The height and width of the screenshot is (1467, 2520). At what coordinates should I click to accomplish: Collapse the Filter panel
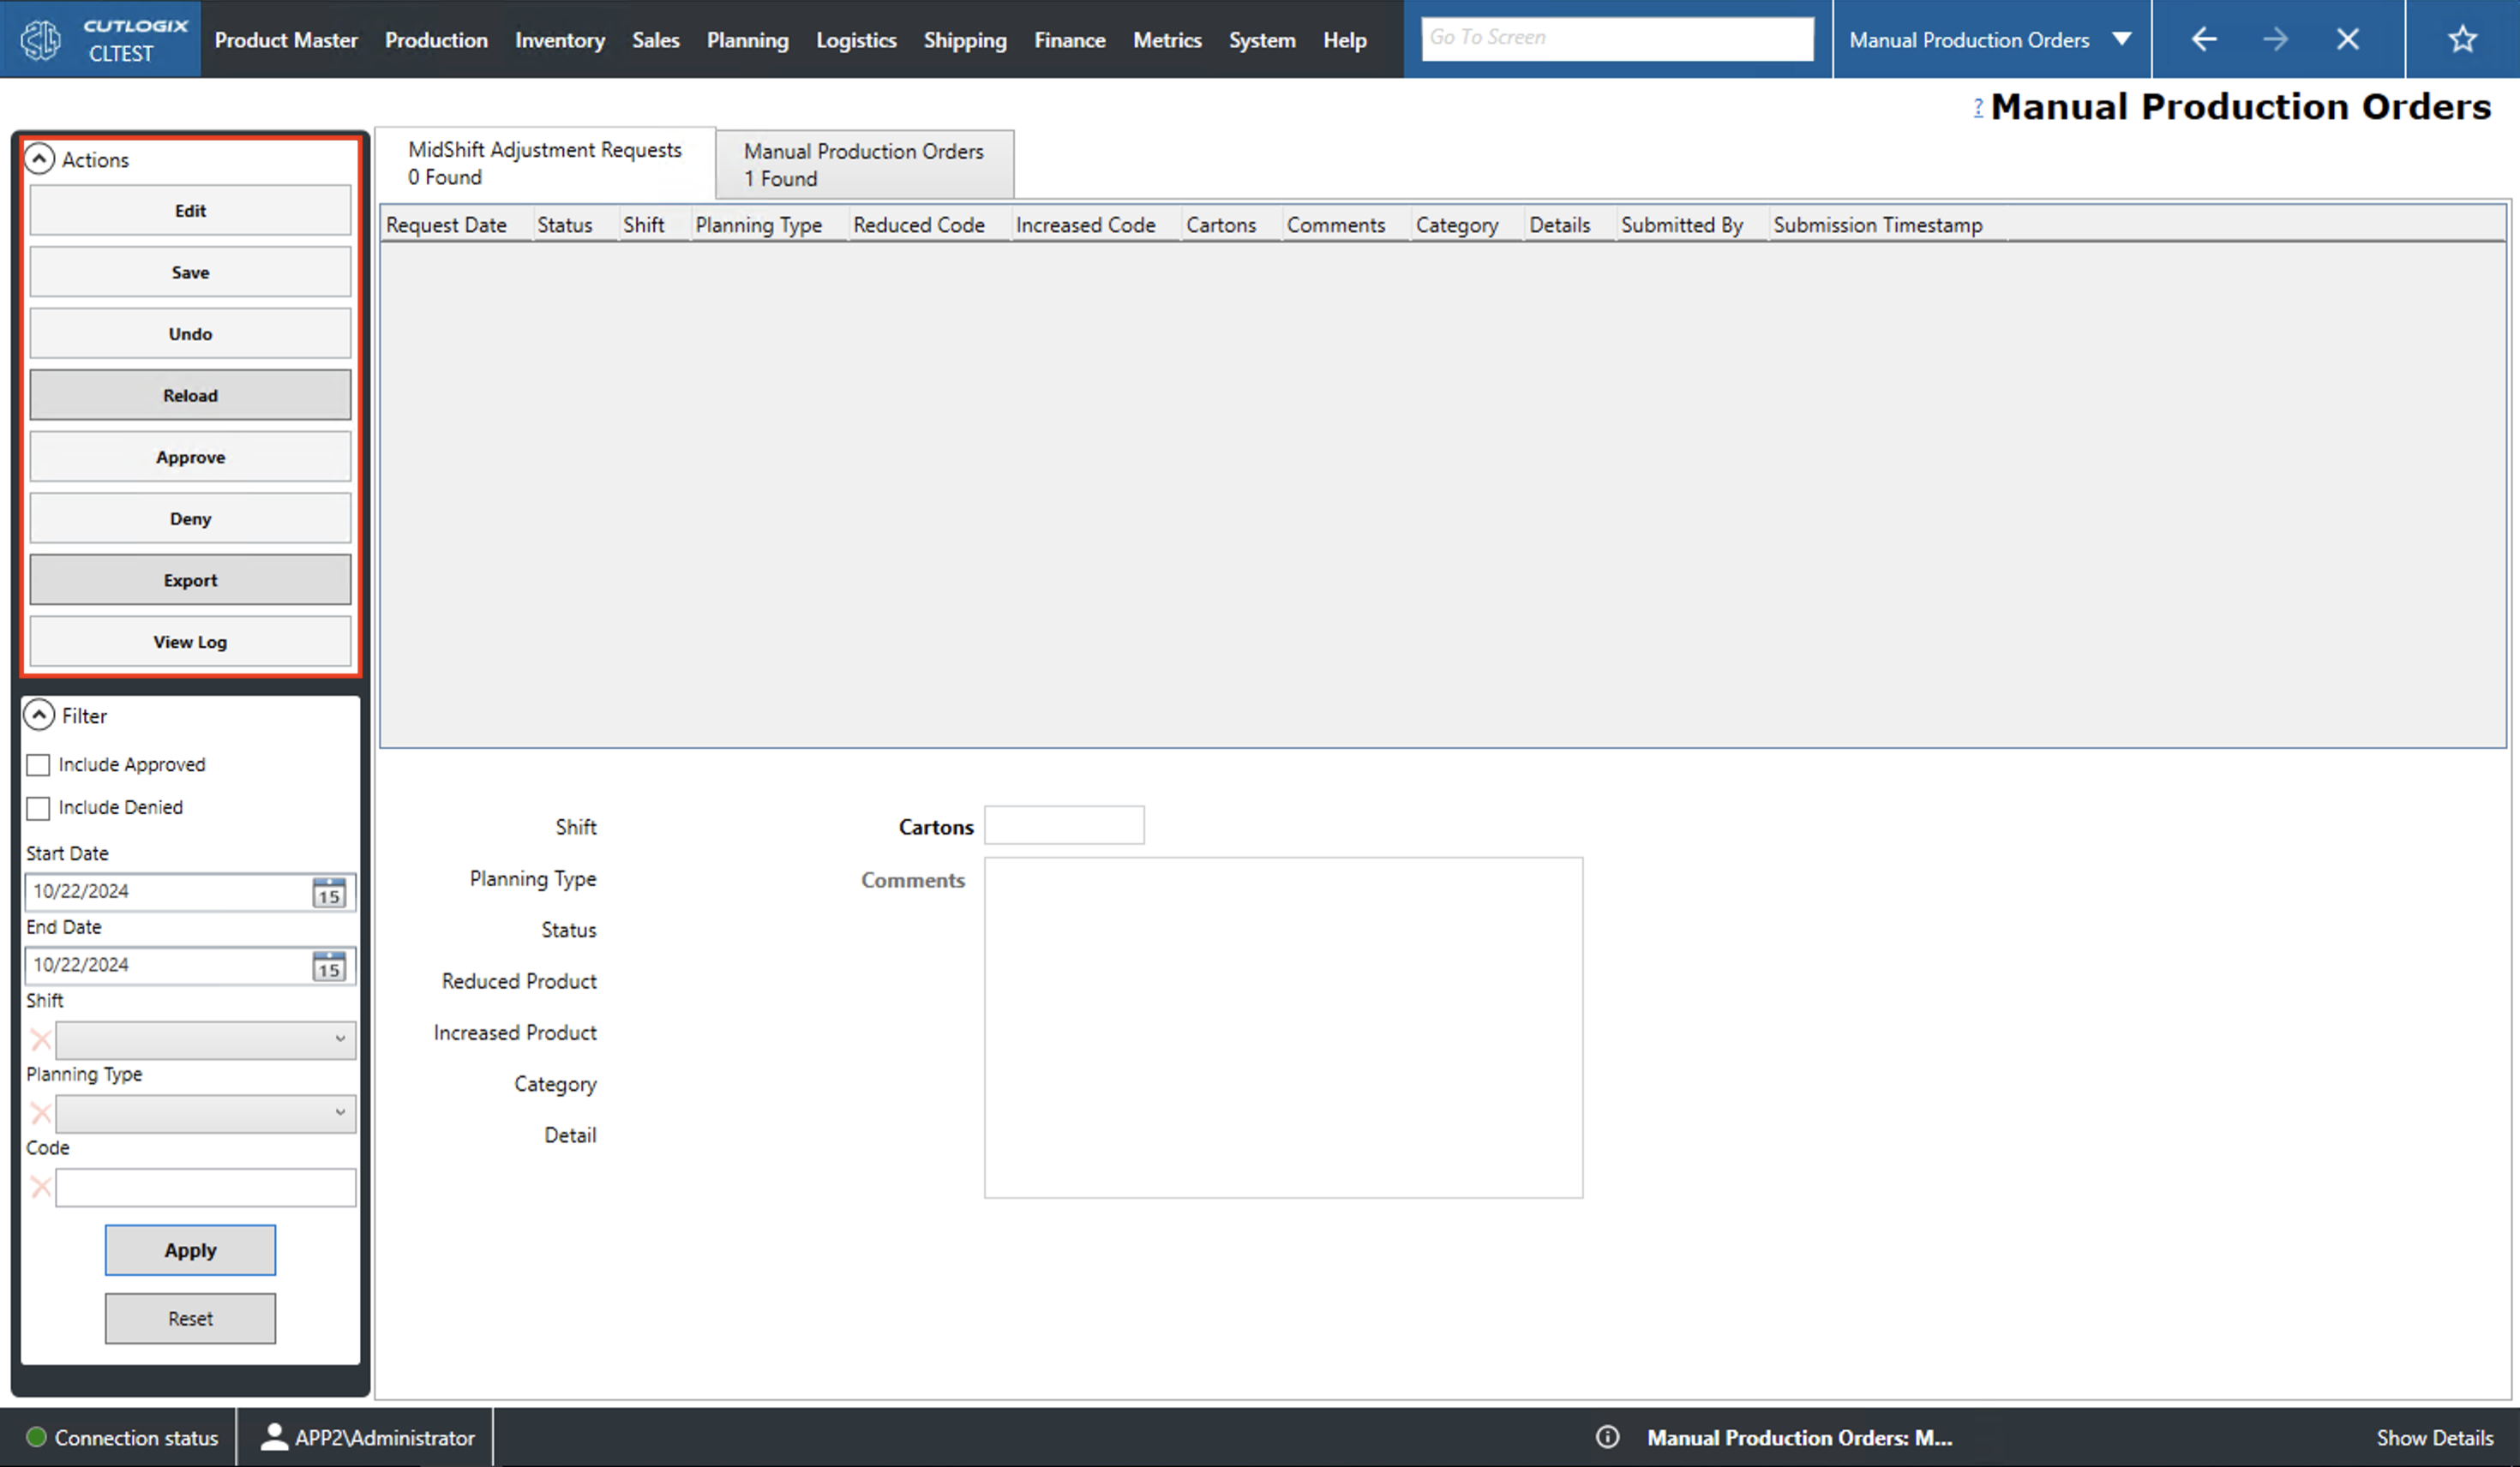[39, 715]
